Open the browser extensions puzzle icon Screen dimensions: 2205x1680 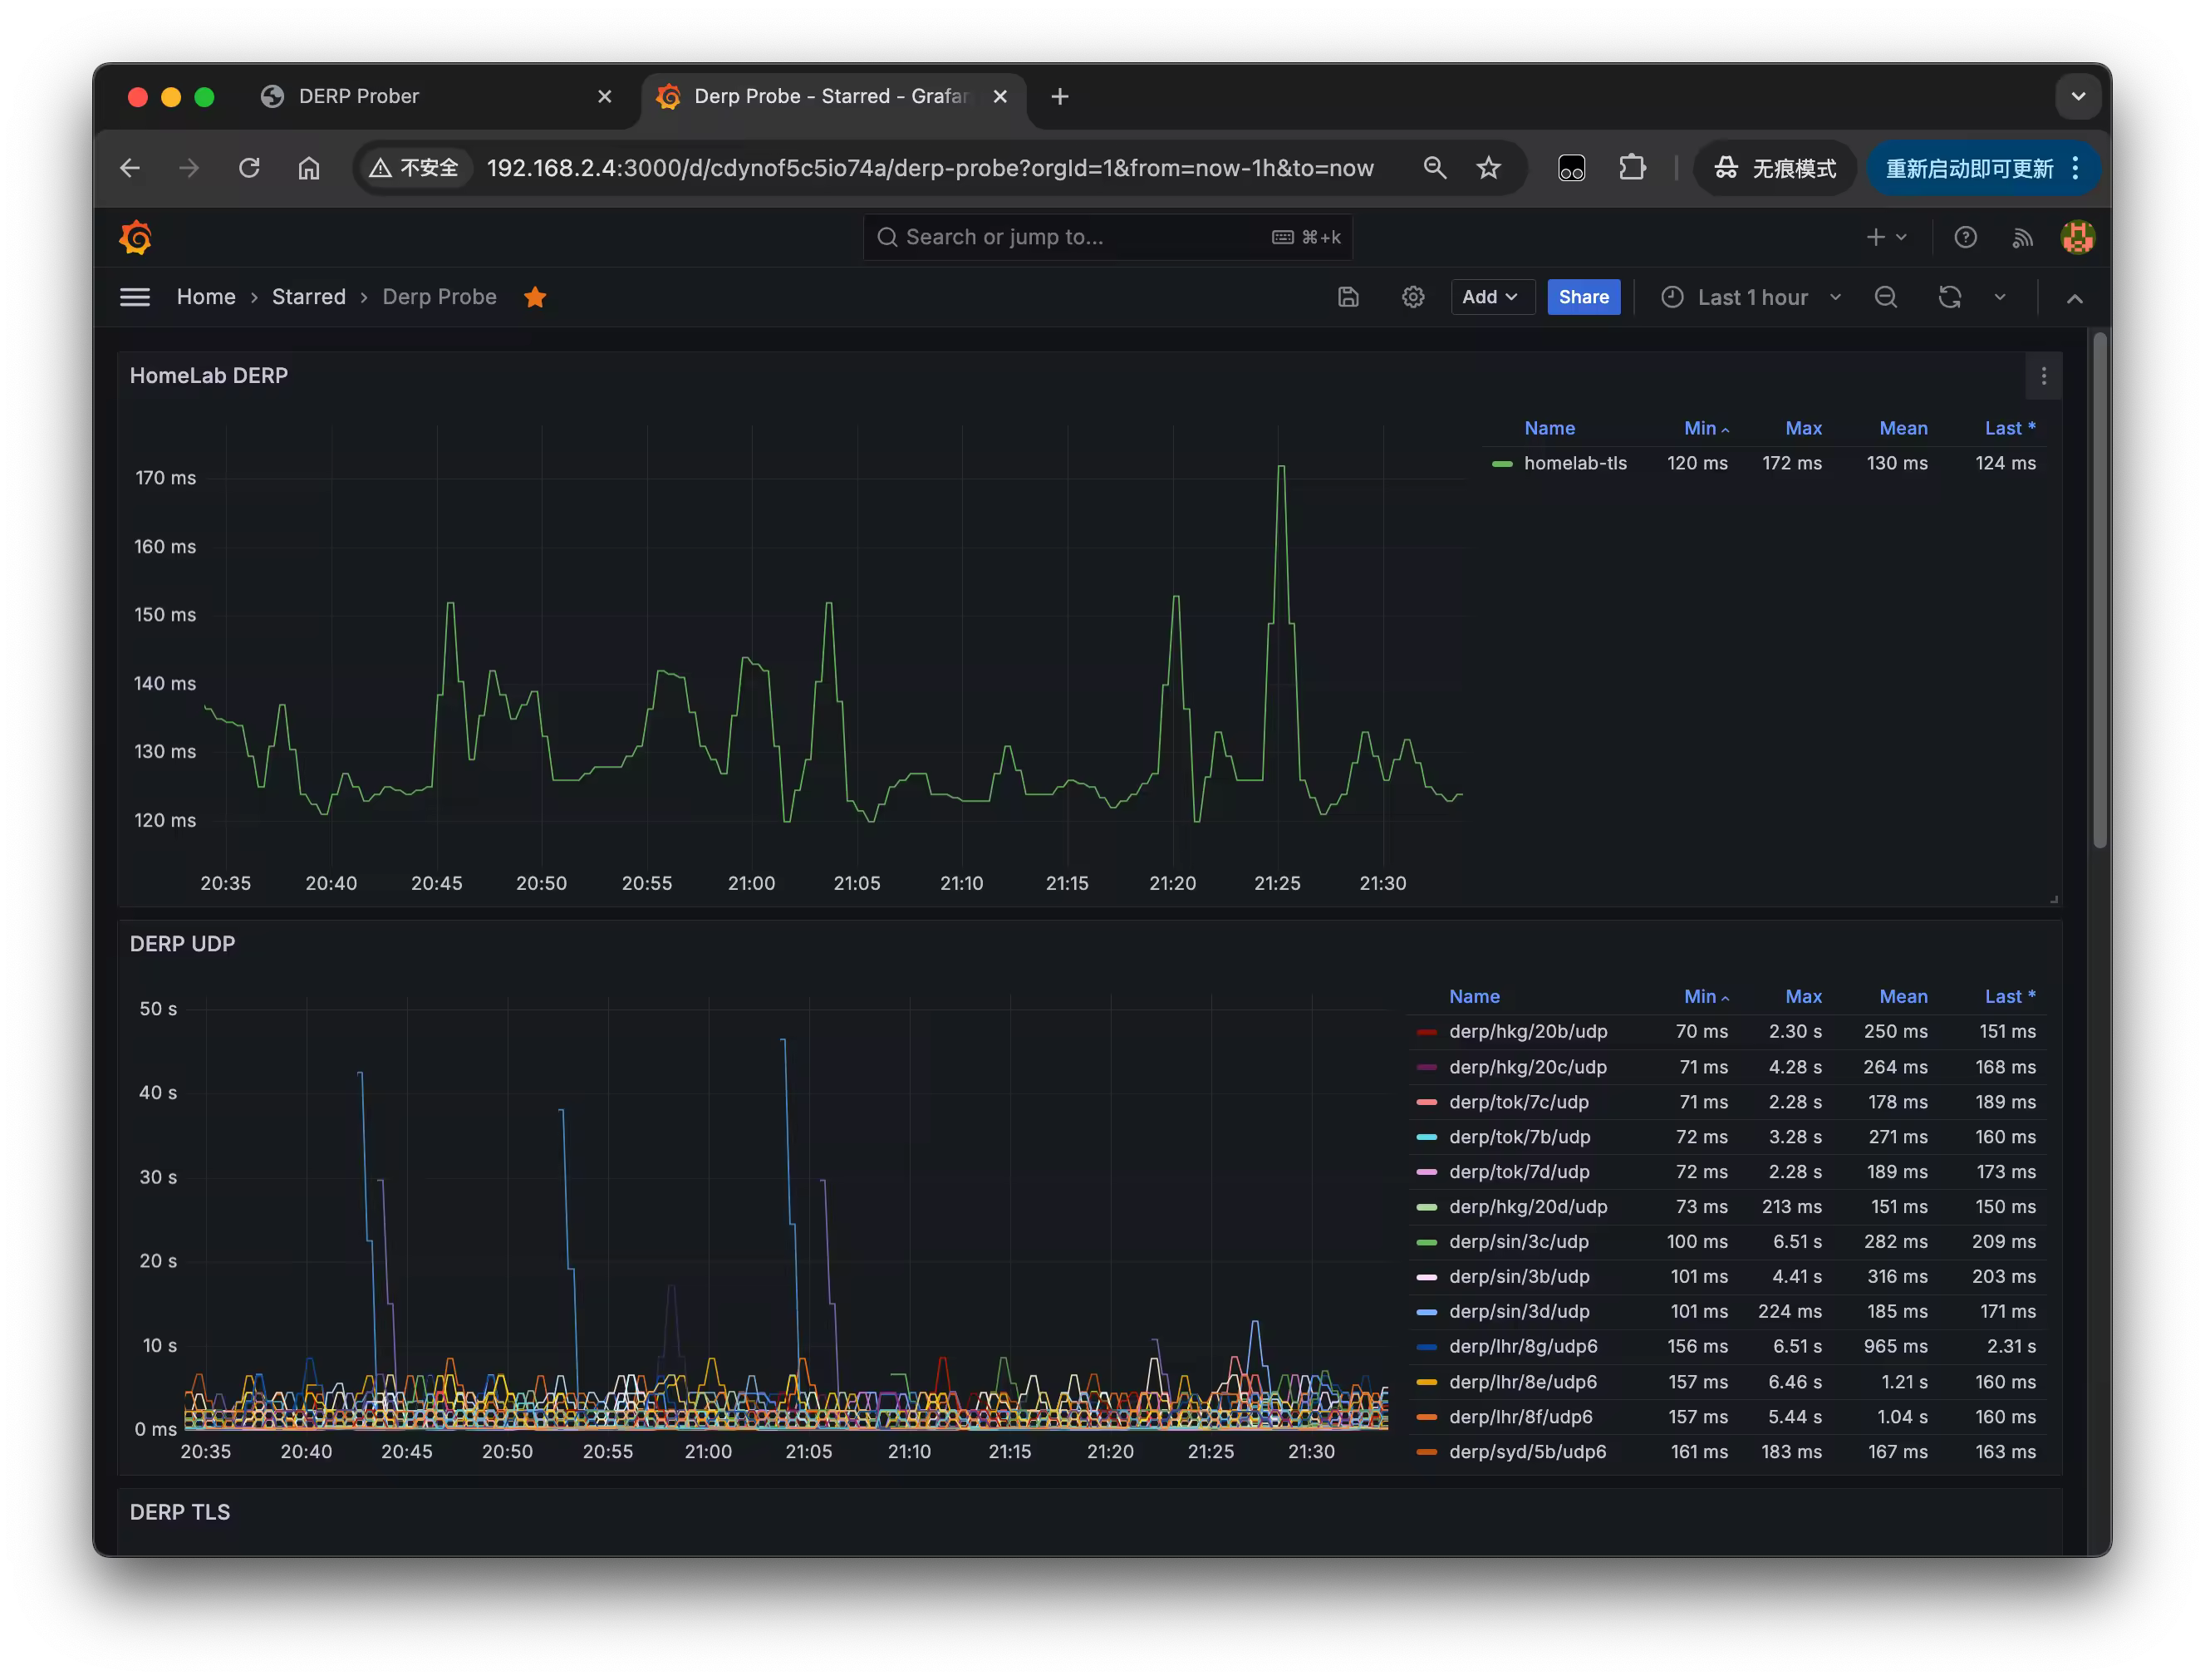(x=1631, y=168)
